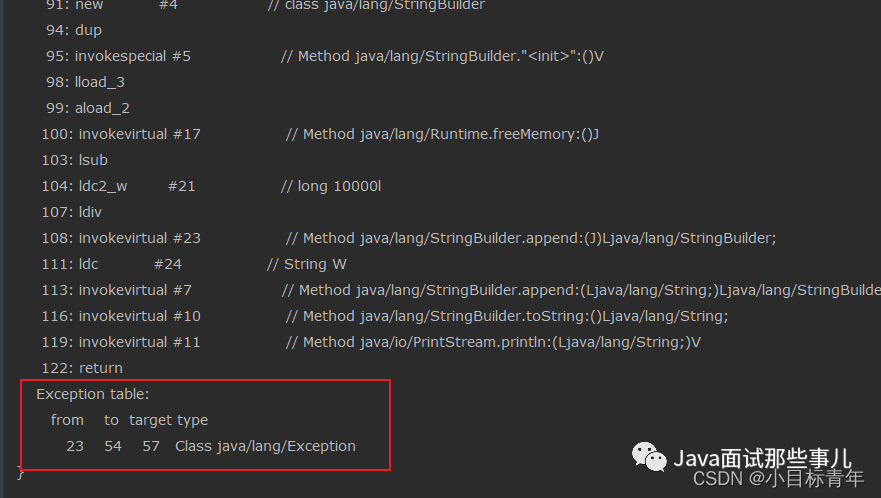Click the exception table value 23
This screenshot has width=881, height=498.
tap(75, 446)
